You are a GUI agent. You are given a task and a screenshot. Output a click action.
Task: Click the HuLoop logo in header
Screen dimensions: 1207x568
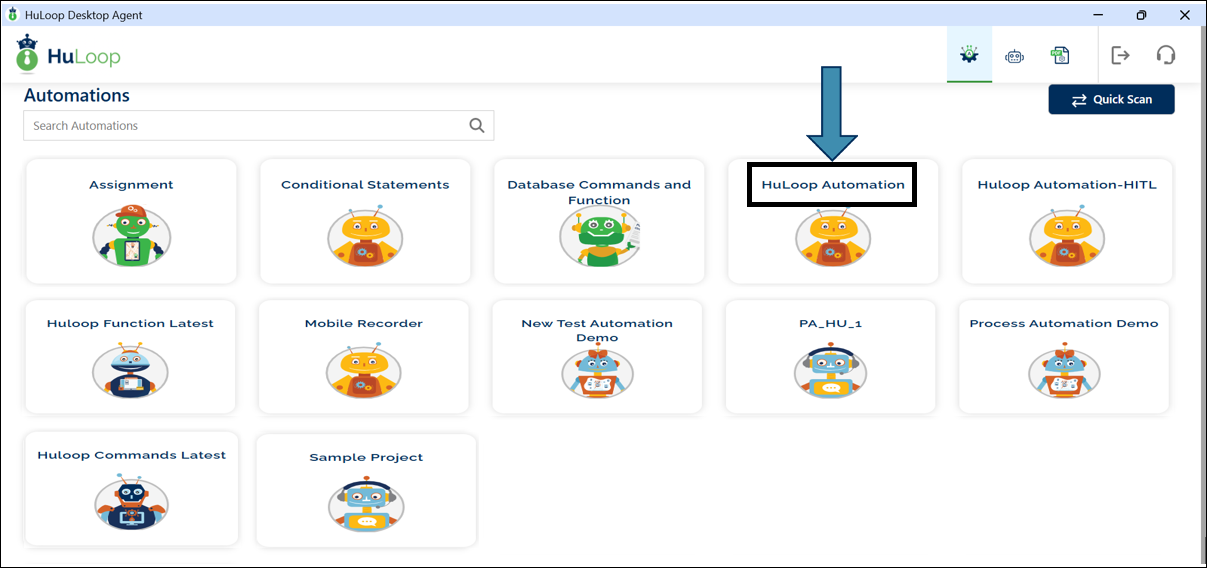(x=68, y=56)
